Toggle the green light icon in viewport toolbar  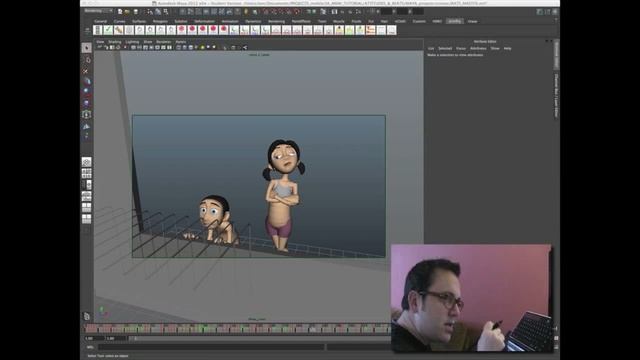tap(202, 47)
